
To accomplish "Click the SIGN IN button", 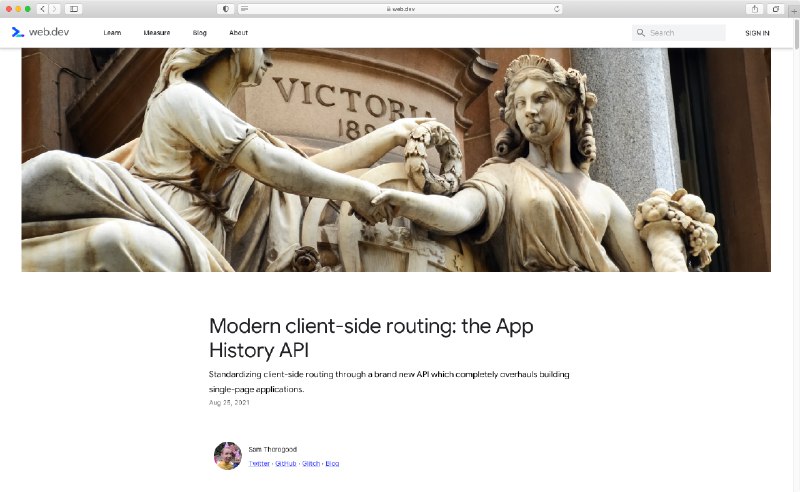I will (x=757, y=33).
